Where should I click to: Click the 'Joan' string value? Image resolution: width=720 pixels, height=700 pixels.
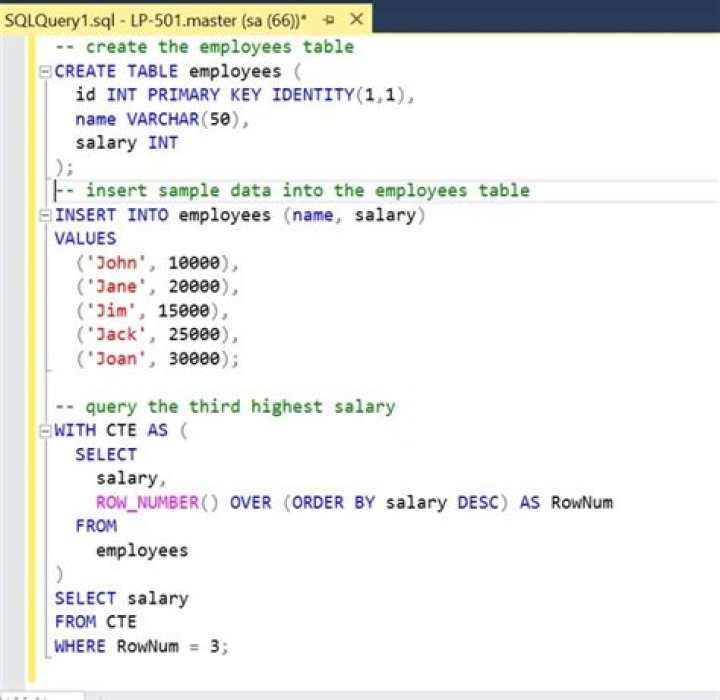(x=116, y=358)
